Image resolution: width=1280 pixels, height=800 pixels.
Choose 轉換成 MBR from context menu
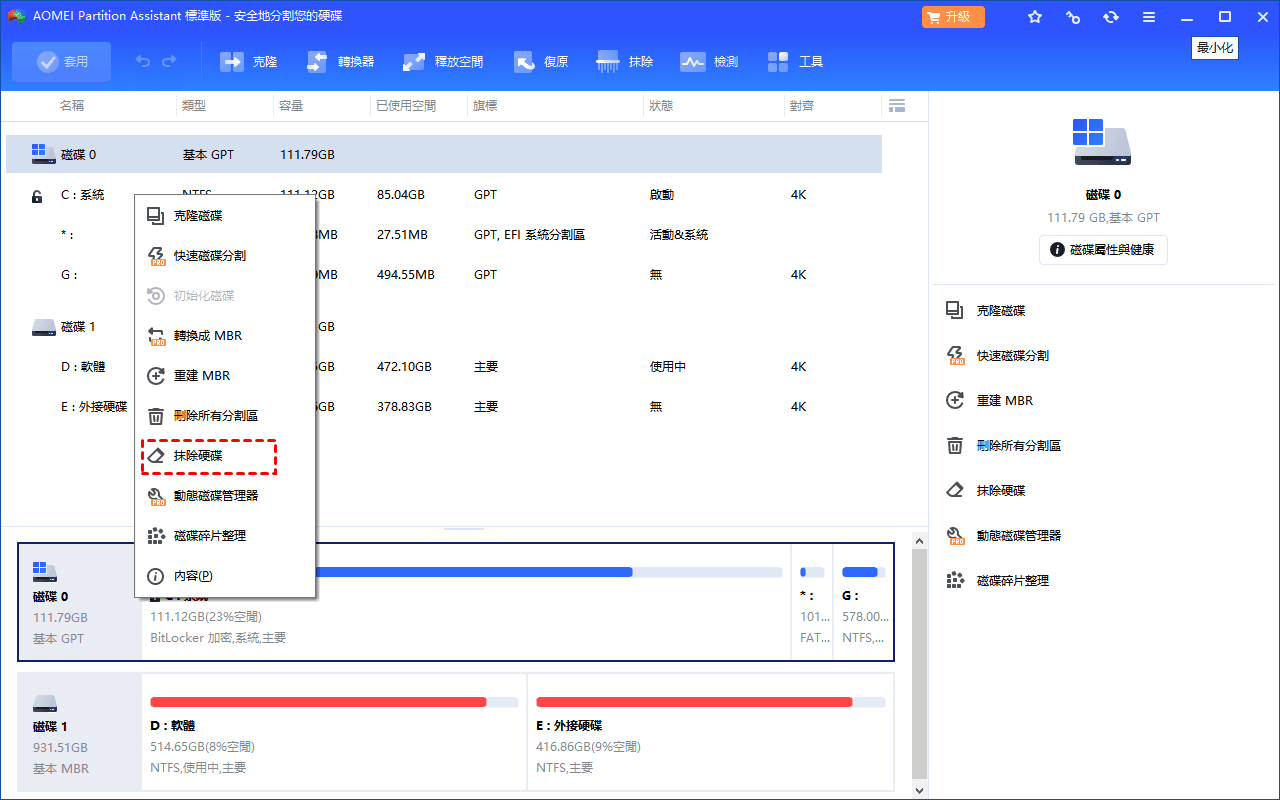[x=225, y=336]
